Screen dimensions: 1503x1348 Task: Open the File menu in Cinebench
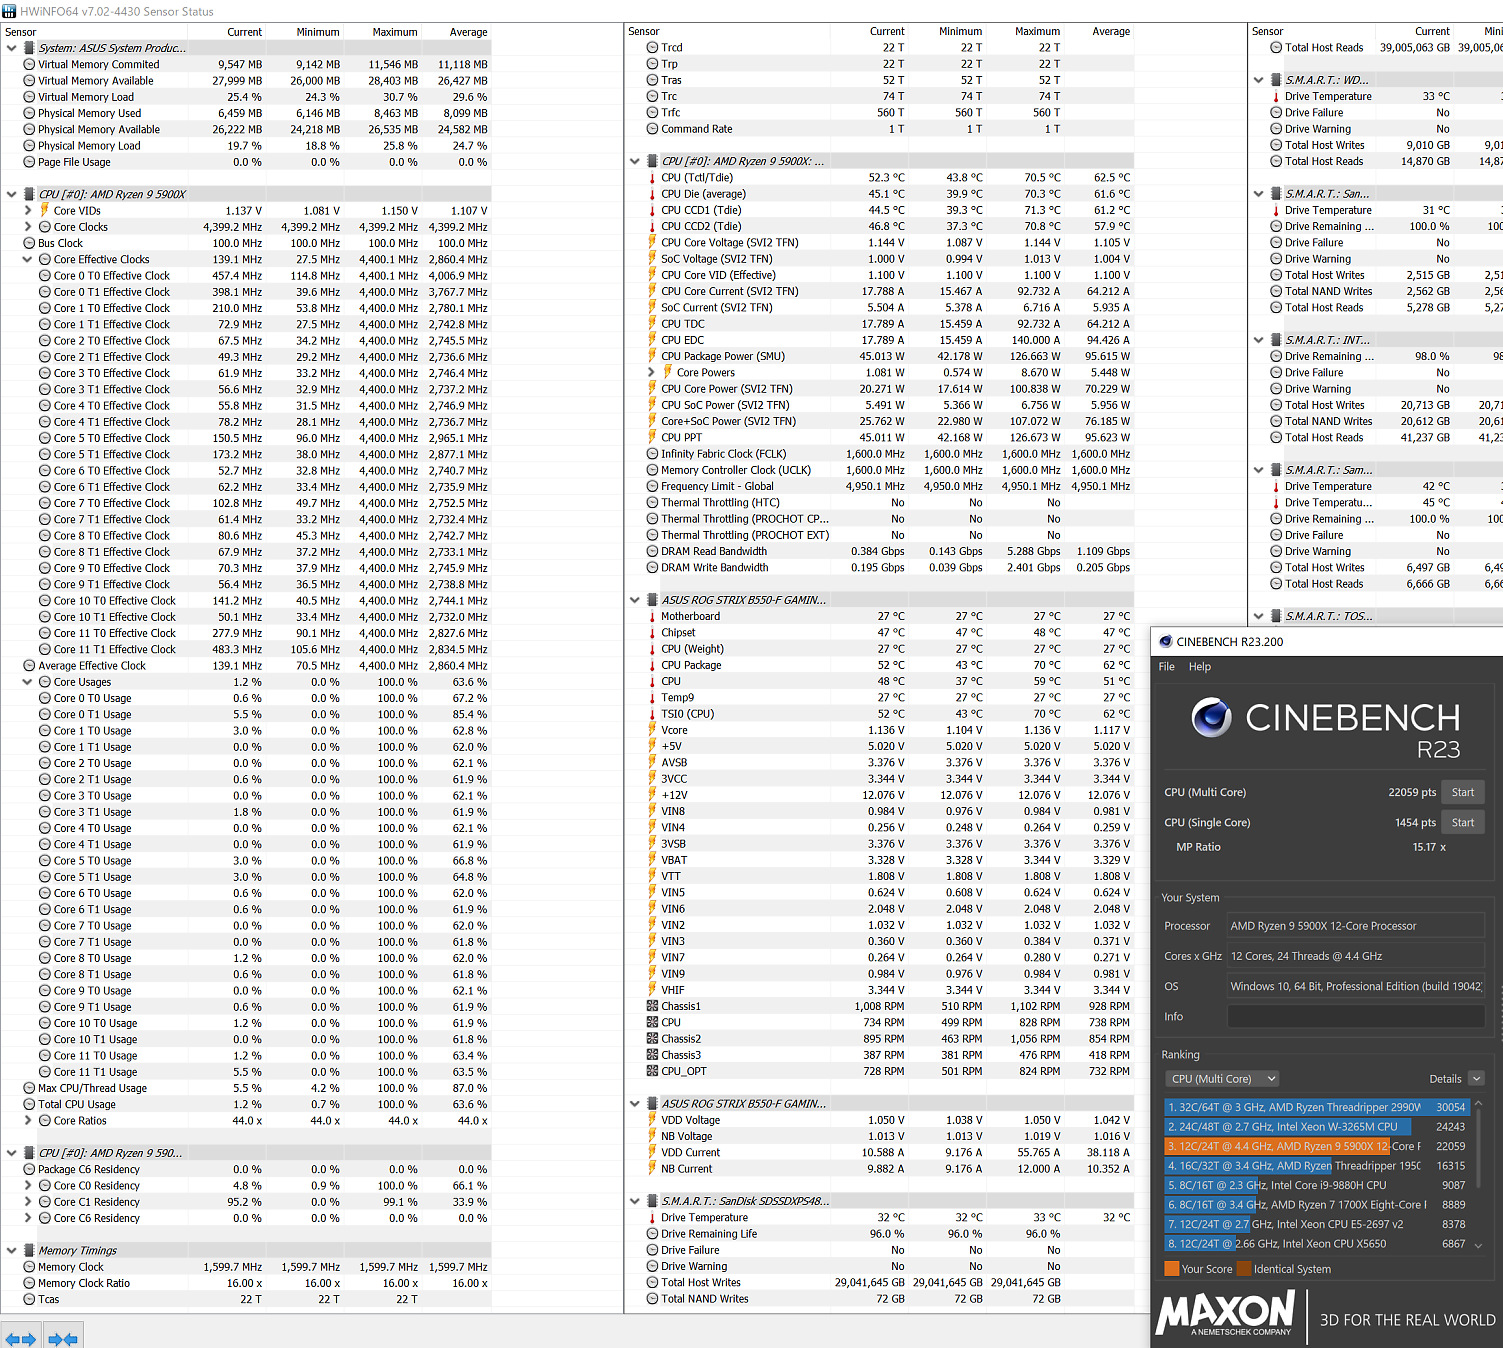click(x=1166, y=667)
